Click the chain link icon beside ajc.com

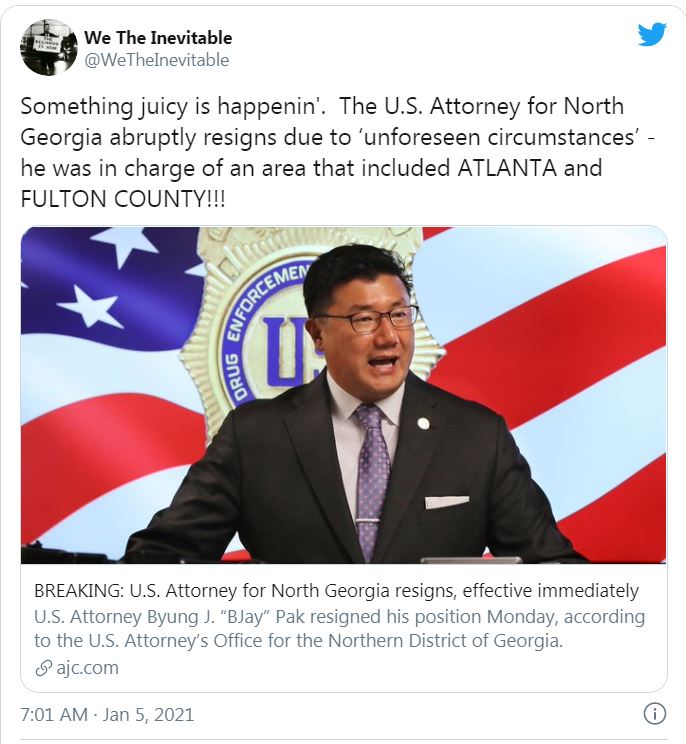(43, 667)
